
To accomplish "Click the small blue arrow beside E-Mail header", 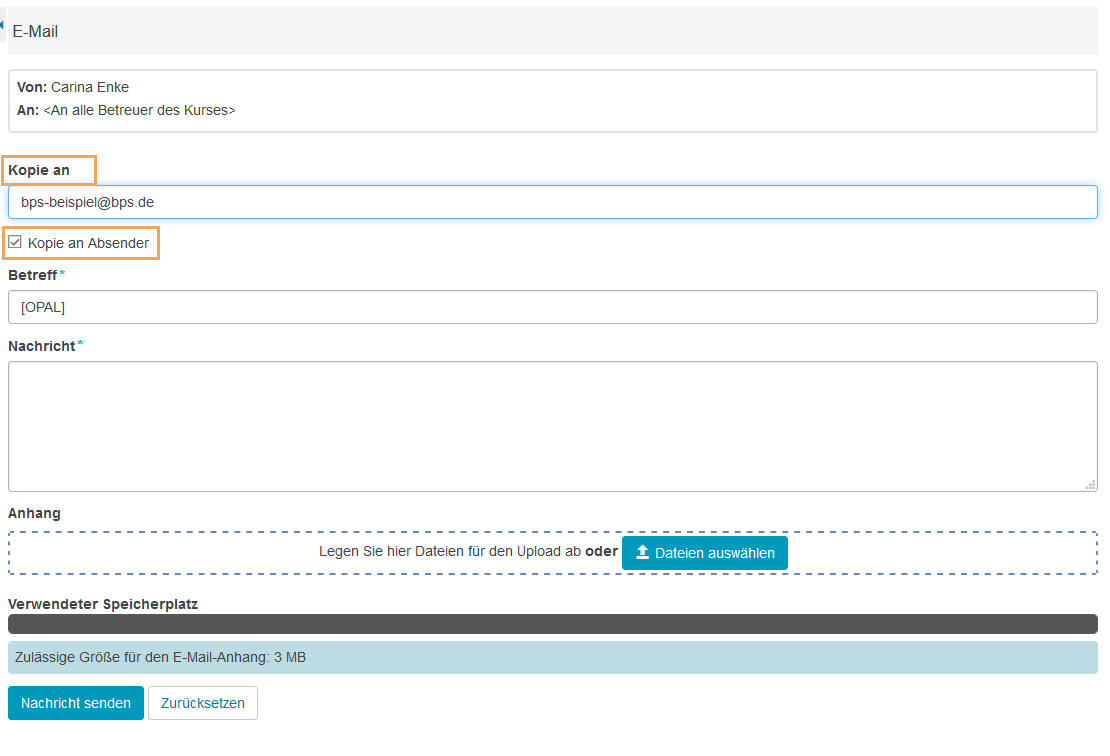I will tap(2, 25).
